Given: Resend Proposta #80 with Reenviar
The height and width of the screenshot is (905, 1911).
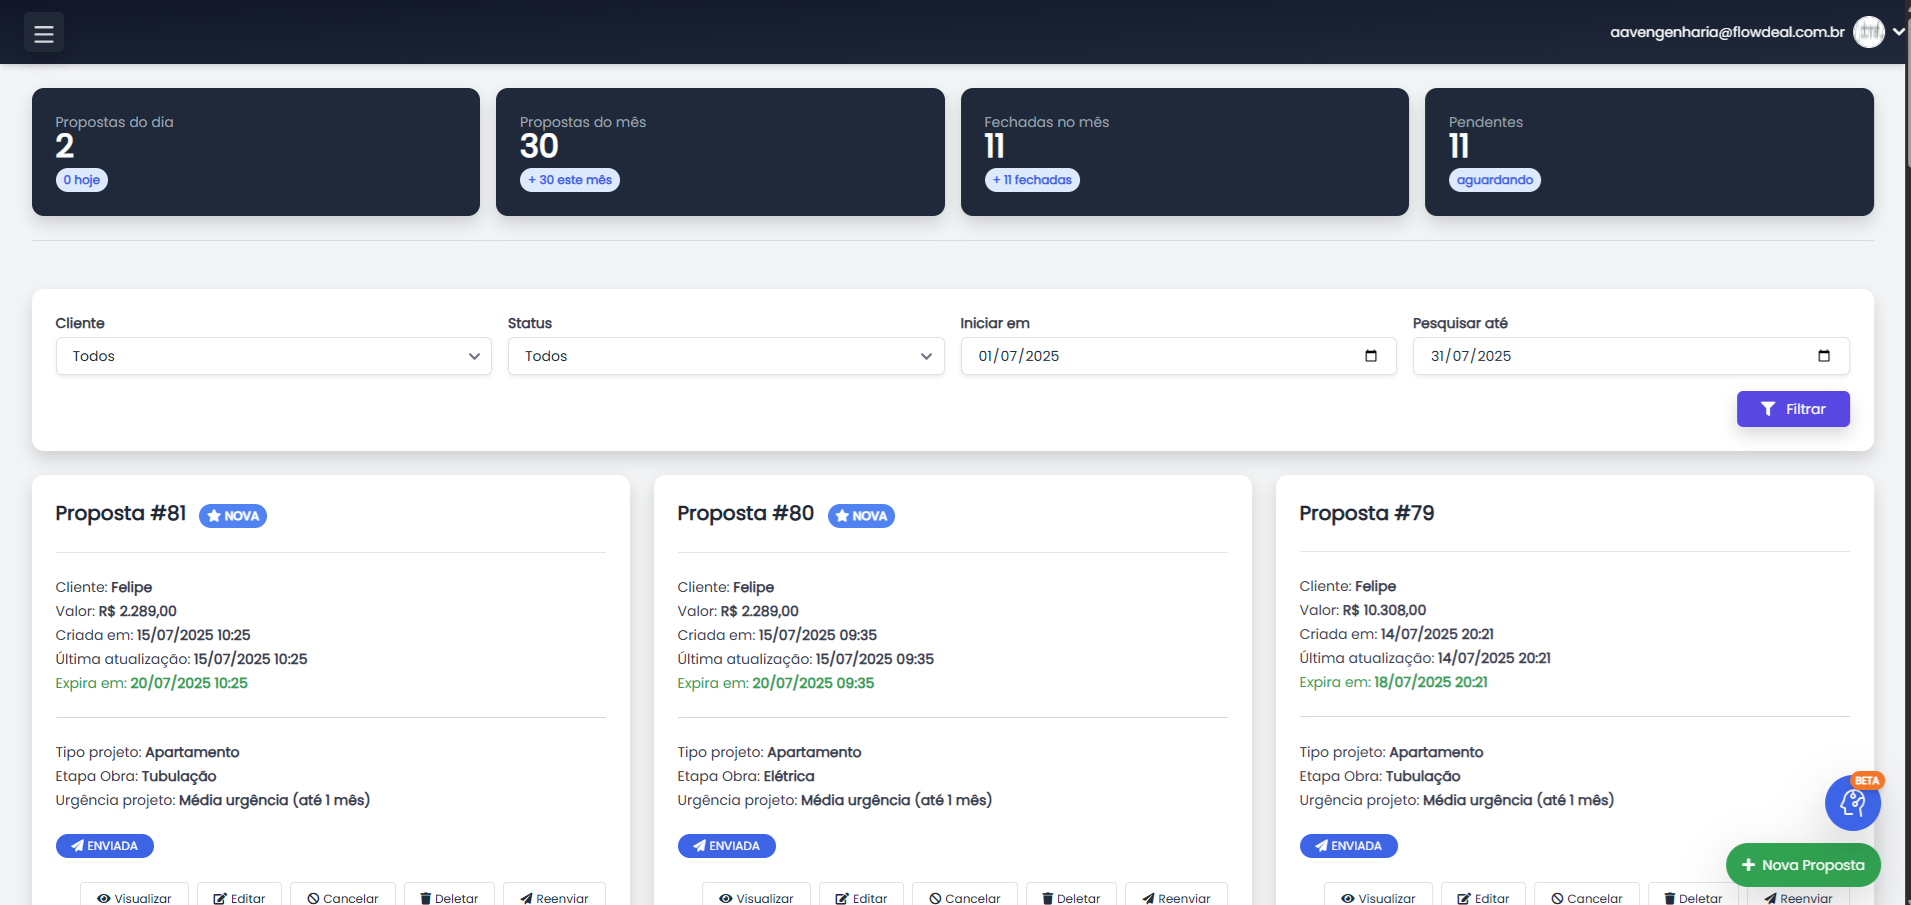Looking at the screenshot, I should (1176, 897).
